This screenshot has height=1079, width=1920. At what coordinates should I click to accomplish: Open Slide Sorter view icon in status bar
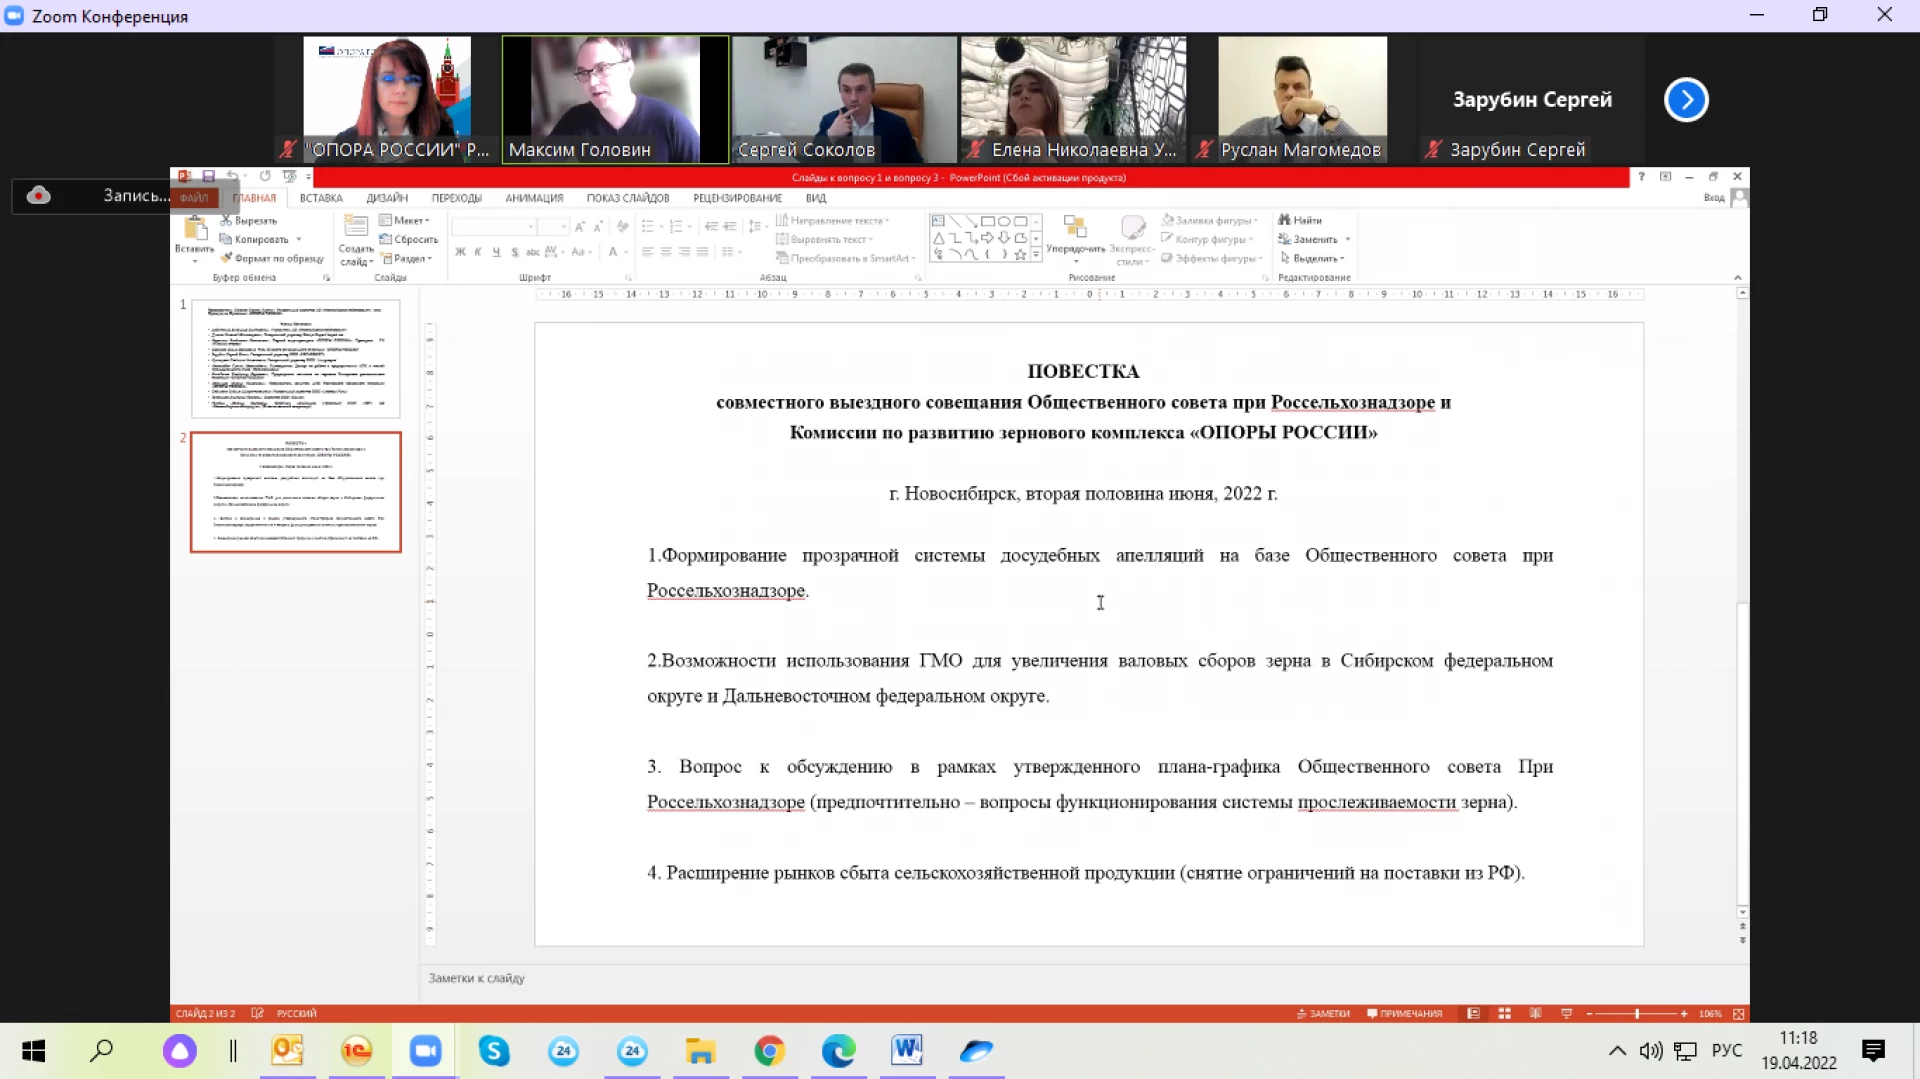click(1504, 1013)
